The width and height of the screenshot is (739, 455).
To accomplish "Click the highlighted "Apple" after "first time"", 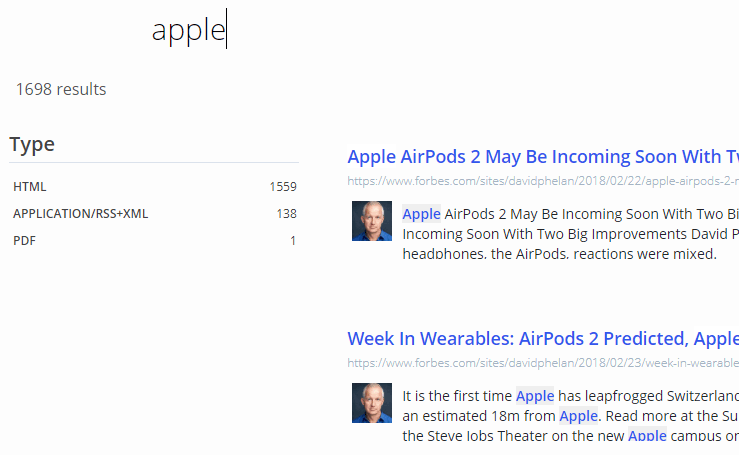I will pyautogui.click(x=535, y=396).
